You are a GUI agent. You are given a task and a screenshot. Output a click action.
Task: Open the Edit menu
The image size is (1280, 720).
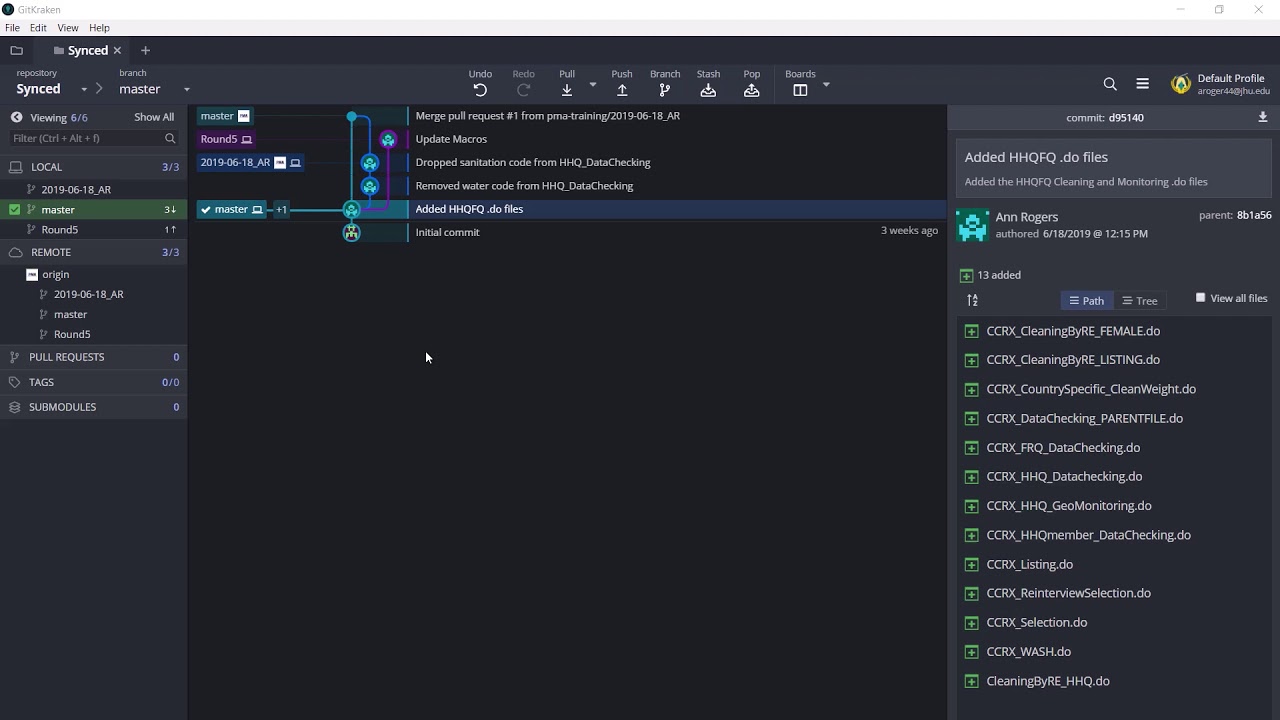coord(38,28)
